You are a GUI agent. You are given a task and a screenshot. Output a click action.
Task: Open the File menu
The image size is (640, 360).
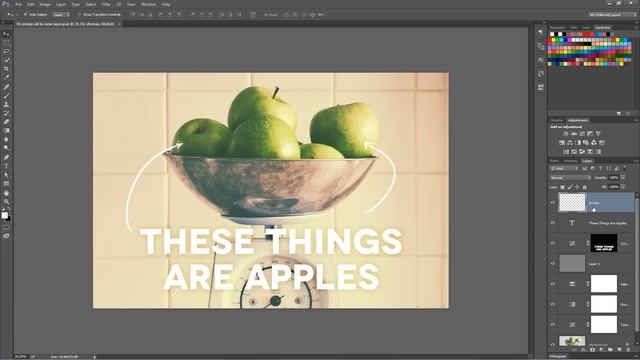point(18,4)
